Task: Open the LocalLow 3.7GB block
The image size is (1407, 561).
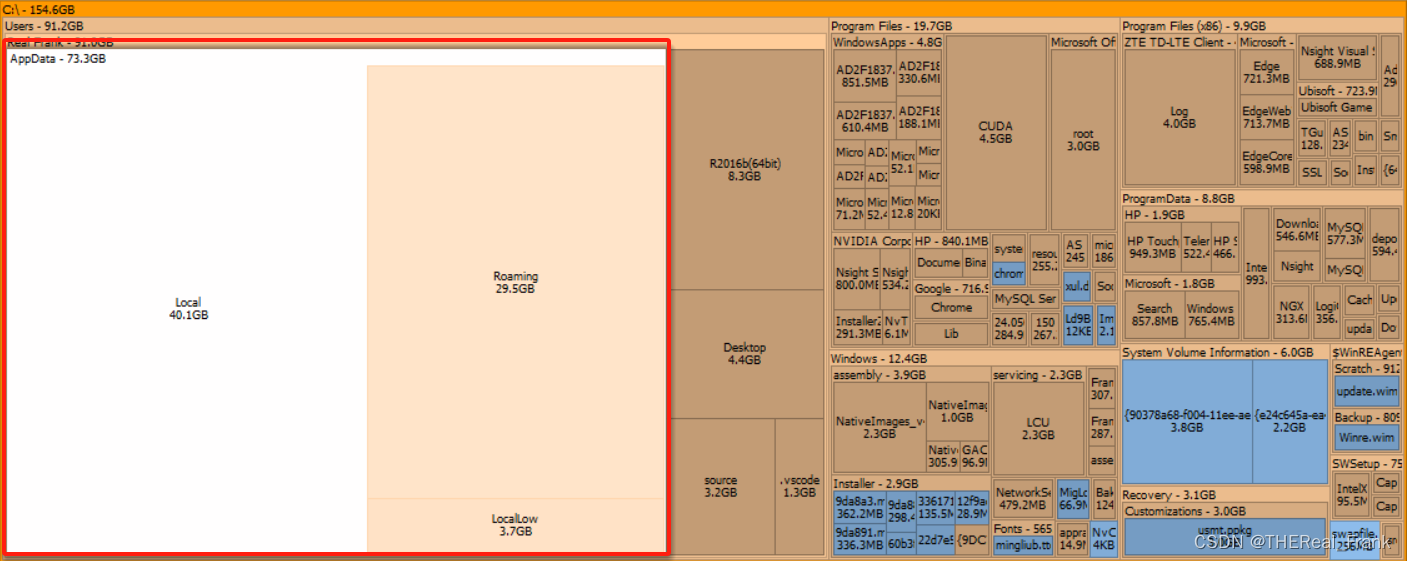Action: (x=516, y=525)
